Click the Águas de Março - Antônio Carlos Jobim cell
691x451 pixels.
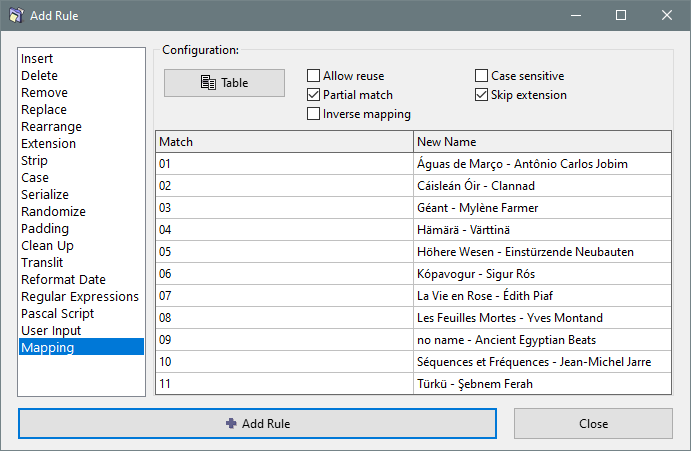[542, 164]
